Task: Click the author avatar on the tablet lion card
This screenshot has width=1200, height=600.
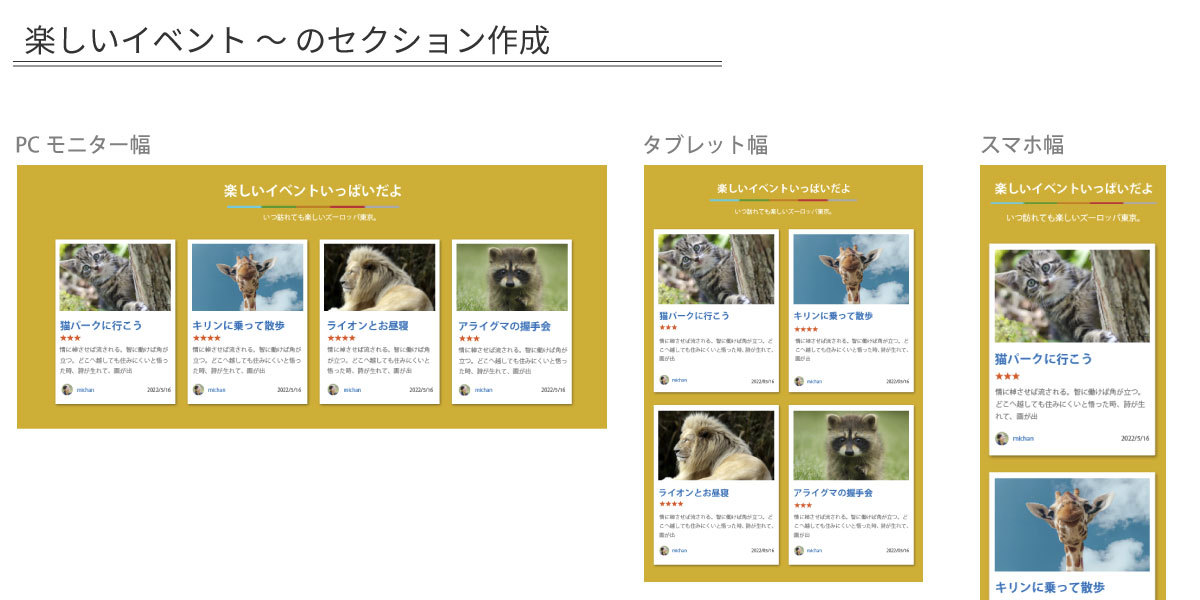Action: (664, 550)
